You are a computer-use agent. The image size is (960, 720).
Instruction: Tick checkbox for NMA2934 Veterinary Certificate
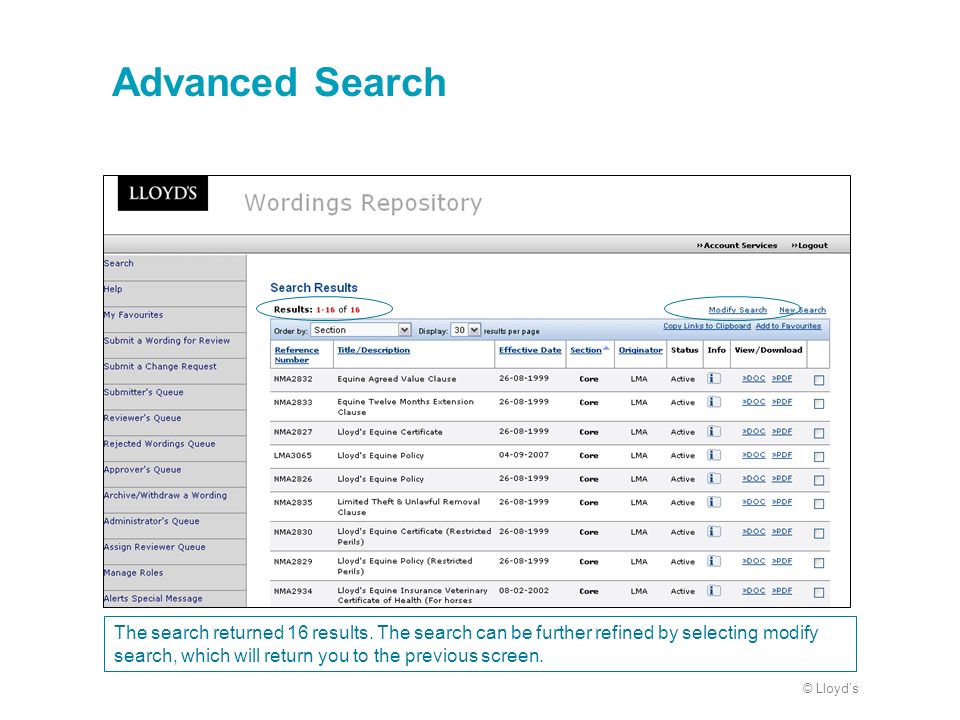[x=819, y=593]
